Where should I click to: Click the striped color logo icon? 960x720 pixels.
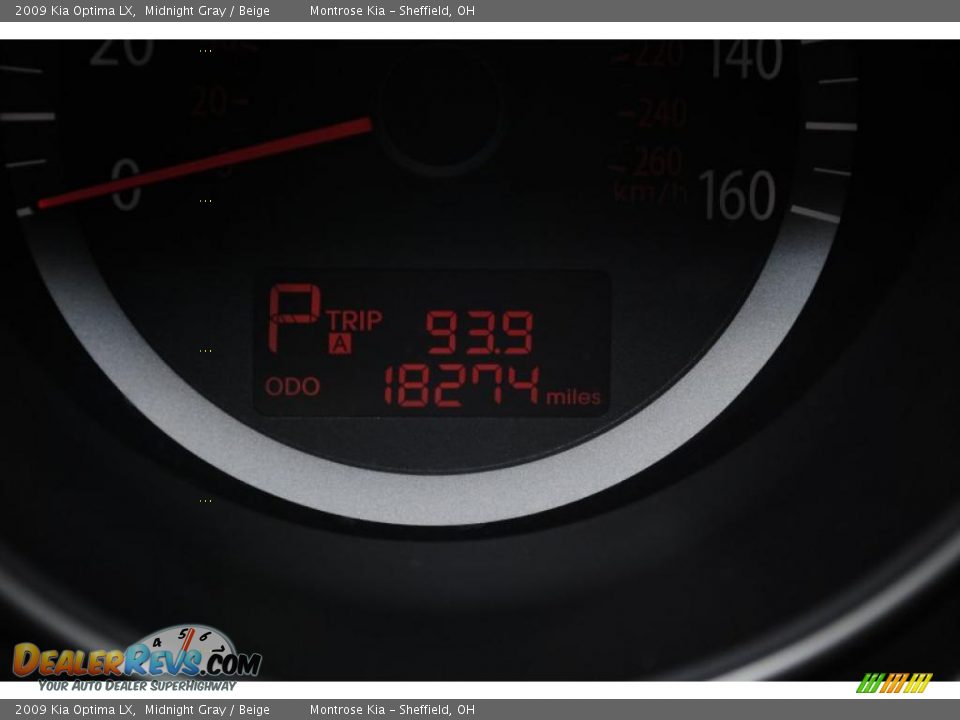click(x=894, y=683)
